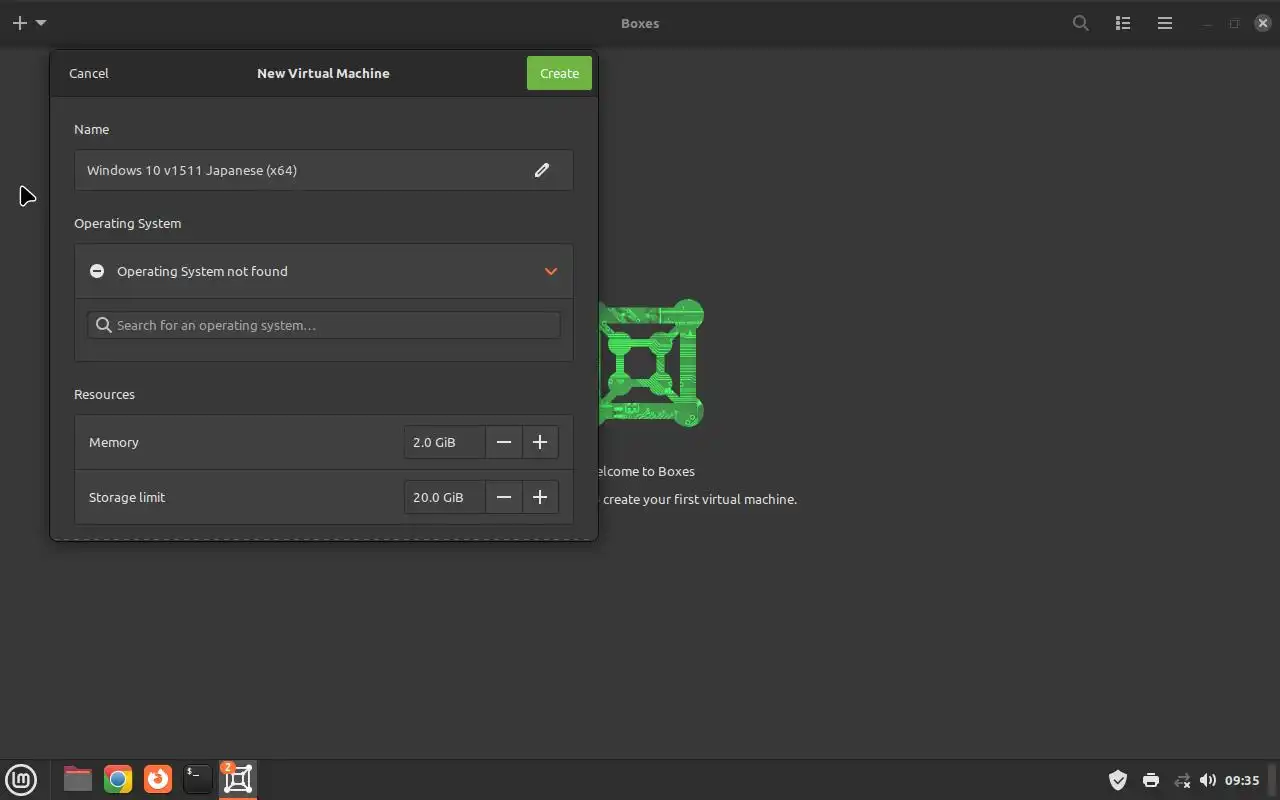The height and width of the screenshot is (800, 1280).
Task: Click the Windows 10 v1511 Japanese name field
Action: [x=323, y=170]
